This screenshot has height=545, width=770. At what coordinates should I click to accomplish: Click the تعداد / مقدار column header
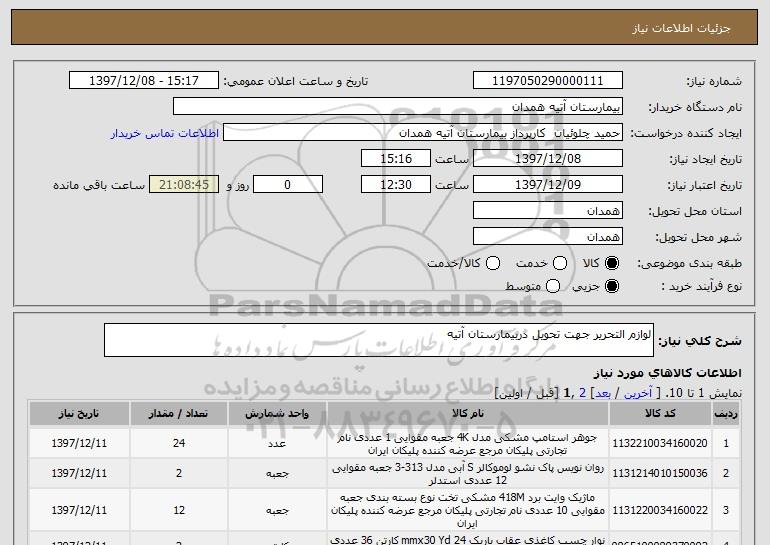pyautogui.click(x=179, y=413)
